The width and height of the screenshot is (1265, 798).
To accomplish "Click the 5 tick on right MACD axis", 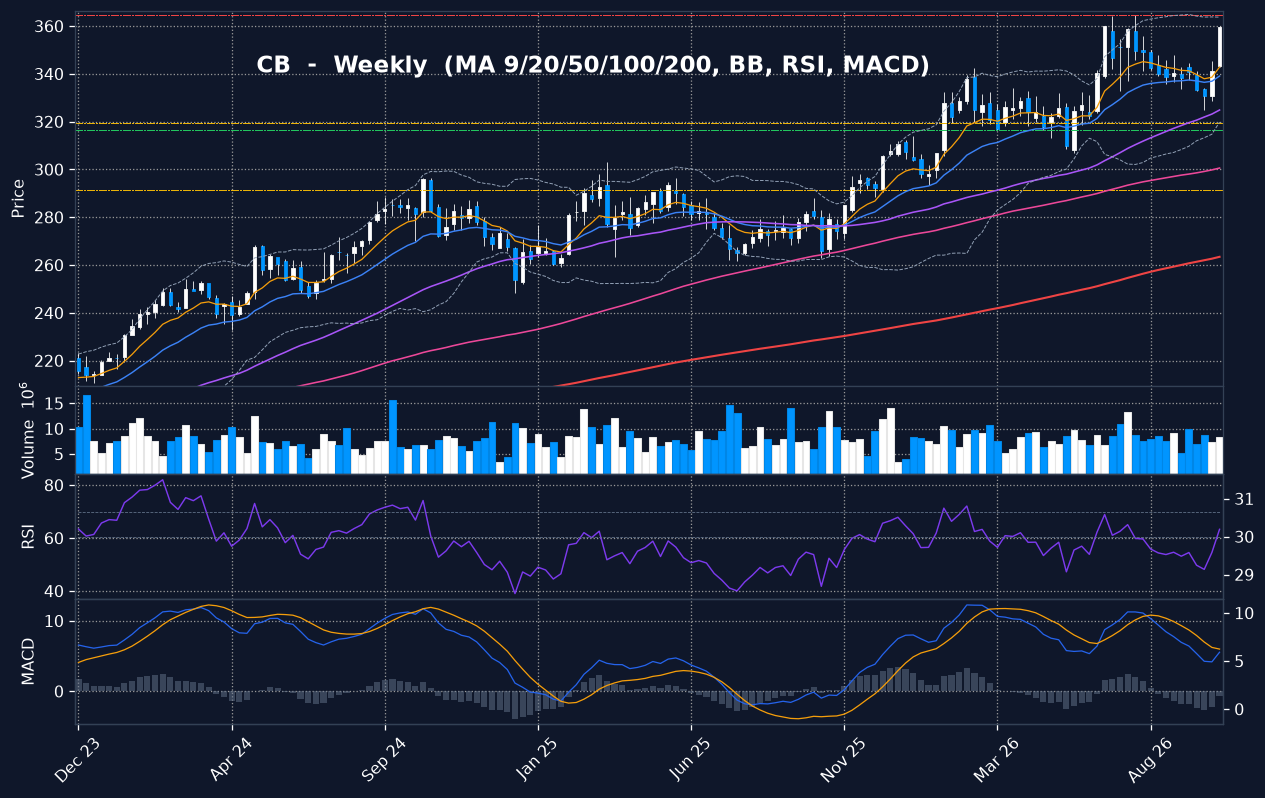I will tap(1237, 662).
